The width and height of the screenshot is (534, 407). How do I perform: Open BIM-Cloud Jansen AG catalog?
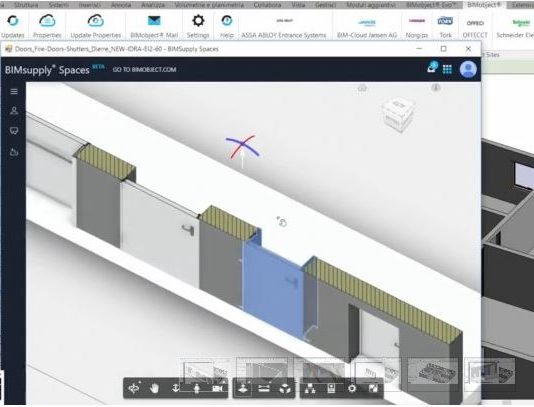(367, 27)
